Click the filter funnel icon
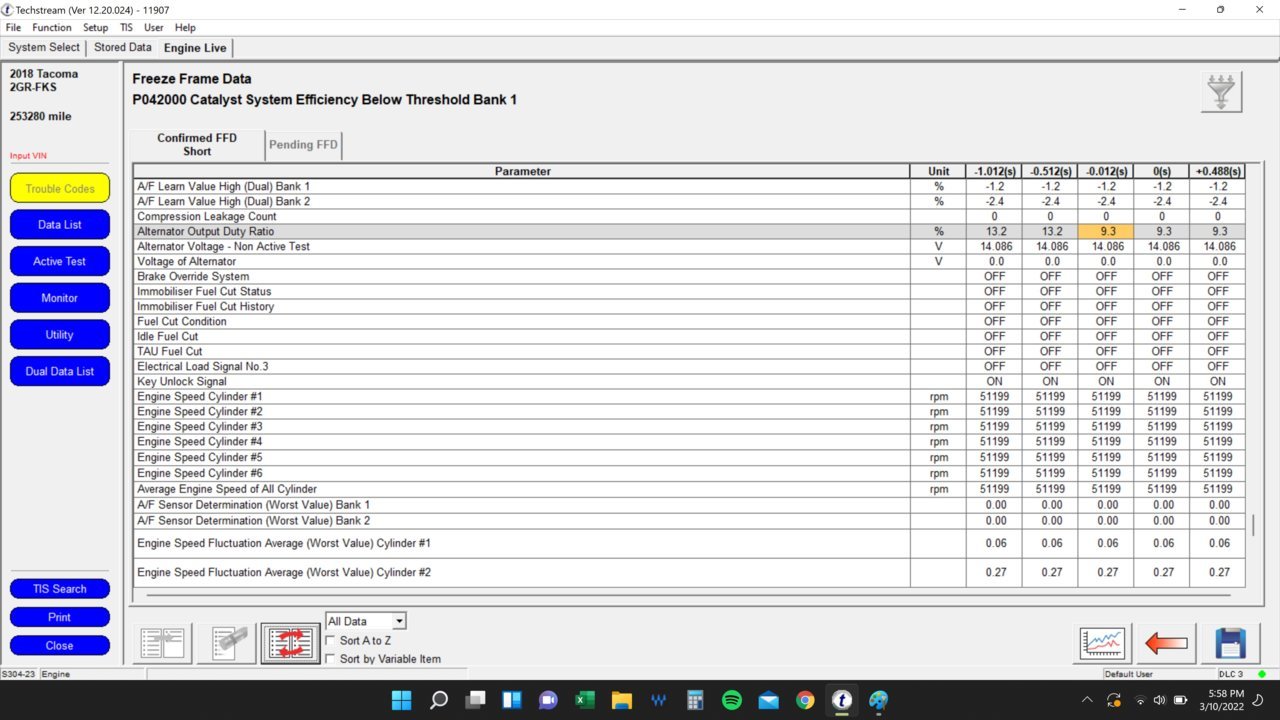Viewport: 1280px width, 720px height. 1221,92
